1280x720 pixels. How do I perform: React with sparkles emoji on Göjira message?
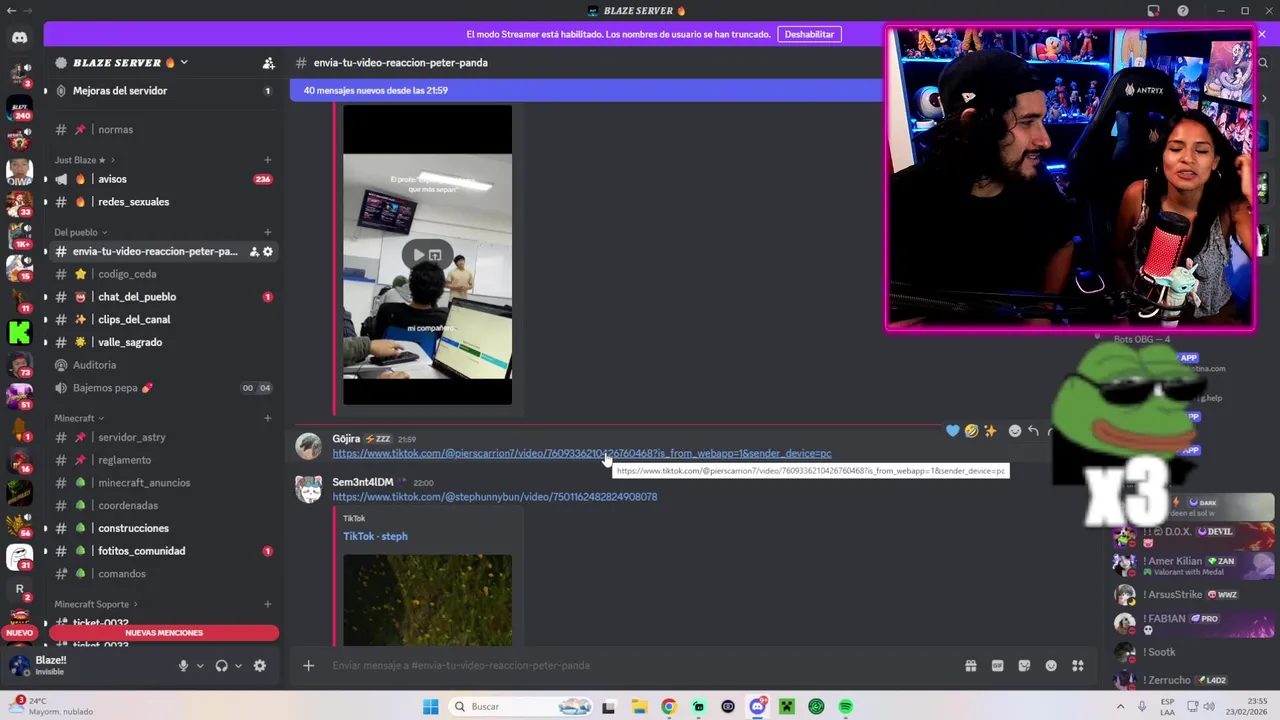(990, 431)
